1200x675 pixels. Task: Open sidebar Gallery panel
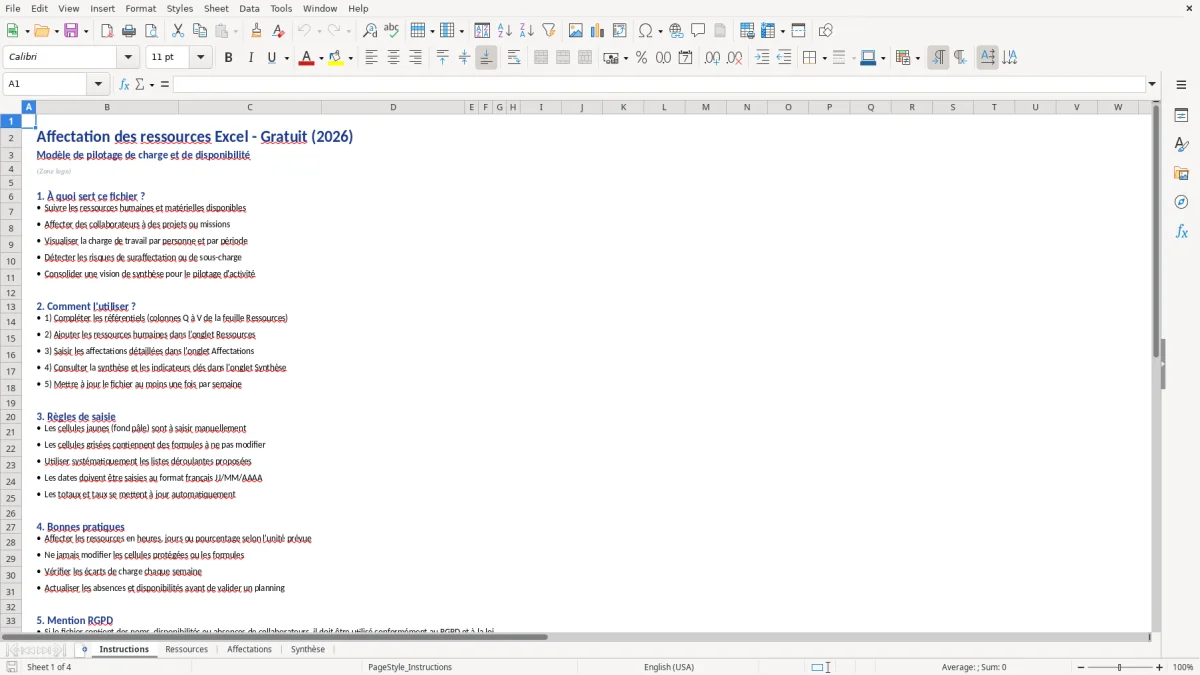pos(1181,173)
